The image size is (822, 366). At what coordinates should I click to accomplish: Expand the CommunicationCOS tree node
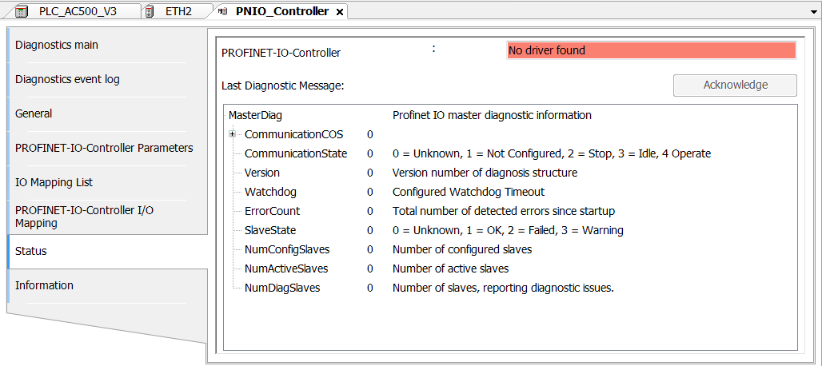pyautogui.click(x=232, y=135)
